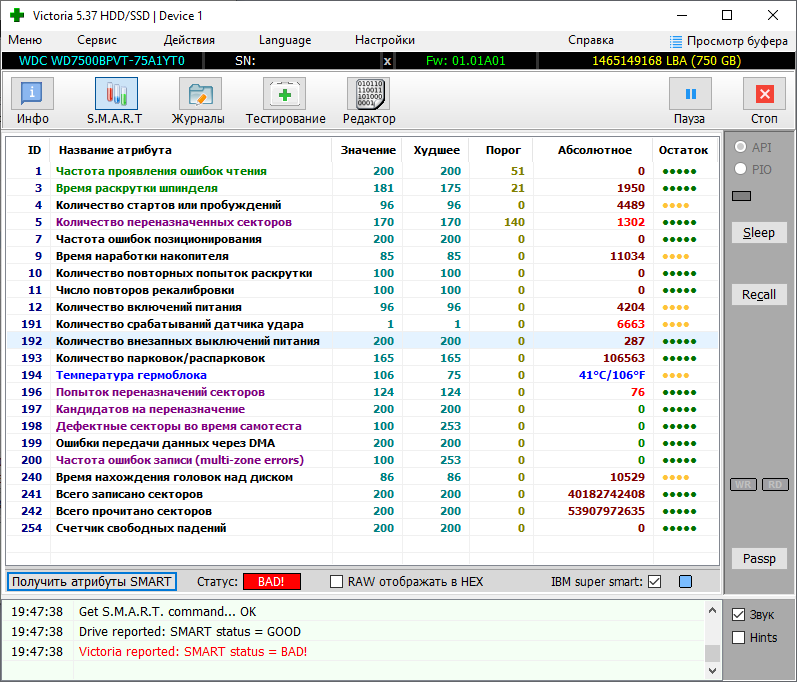Viewport: 797px width, 682px height.
Task: Select row Температура гермоблока
Action: coord(362,375)
